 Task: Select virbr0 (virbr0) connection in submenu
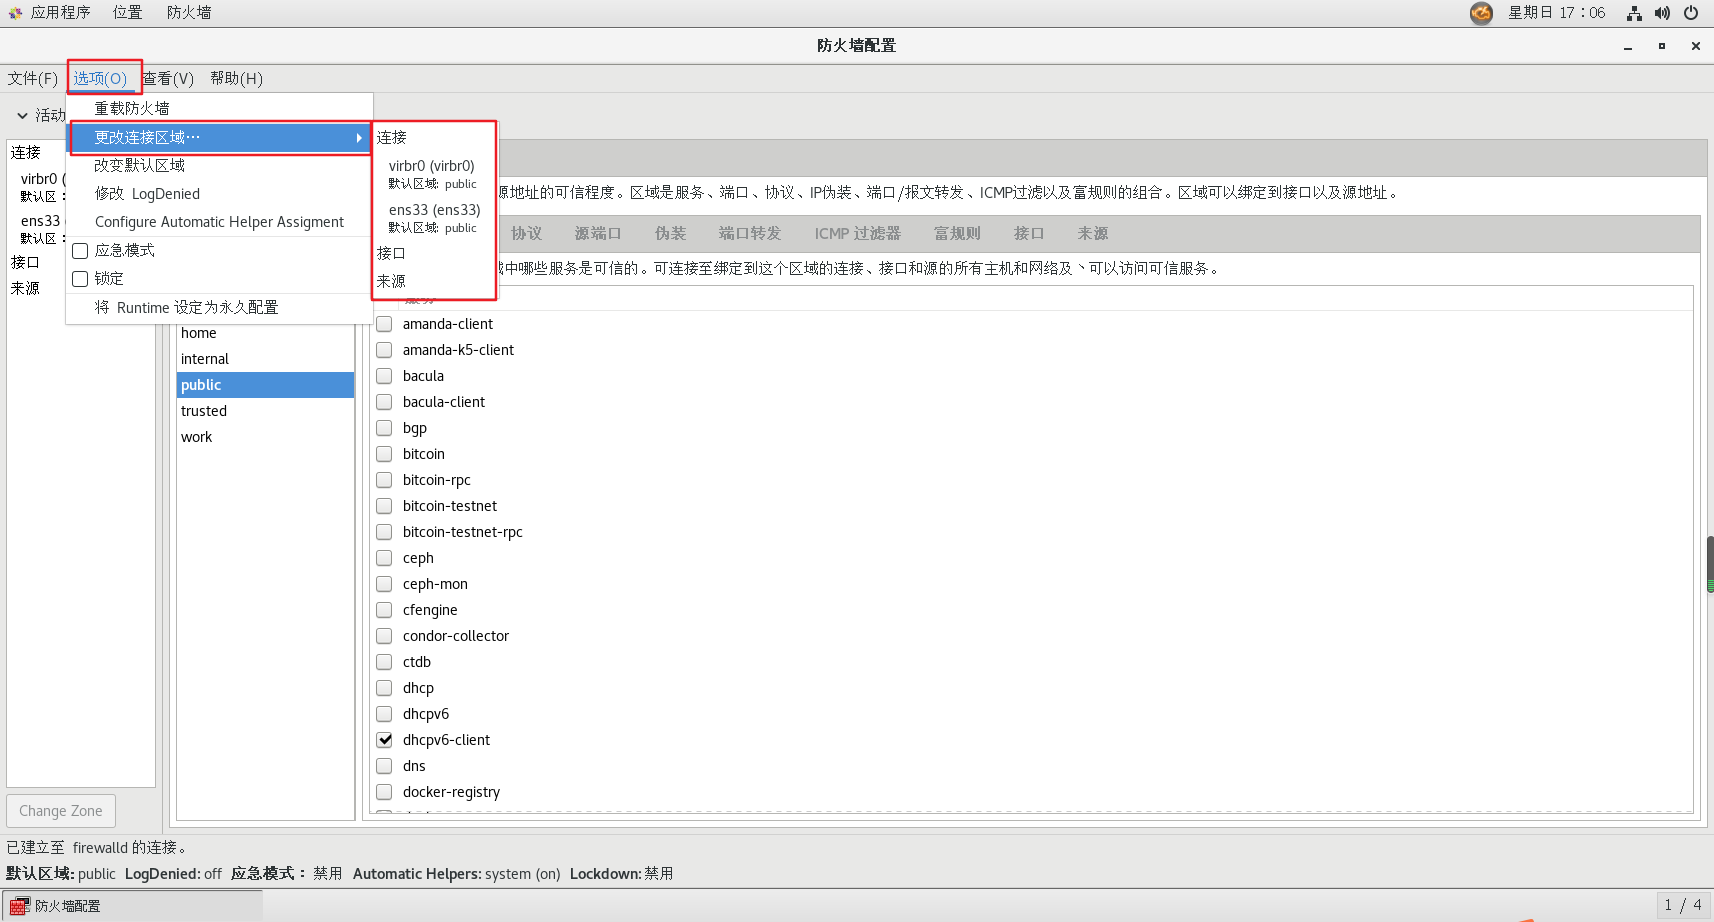point(434,174)
